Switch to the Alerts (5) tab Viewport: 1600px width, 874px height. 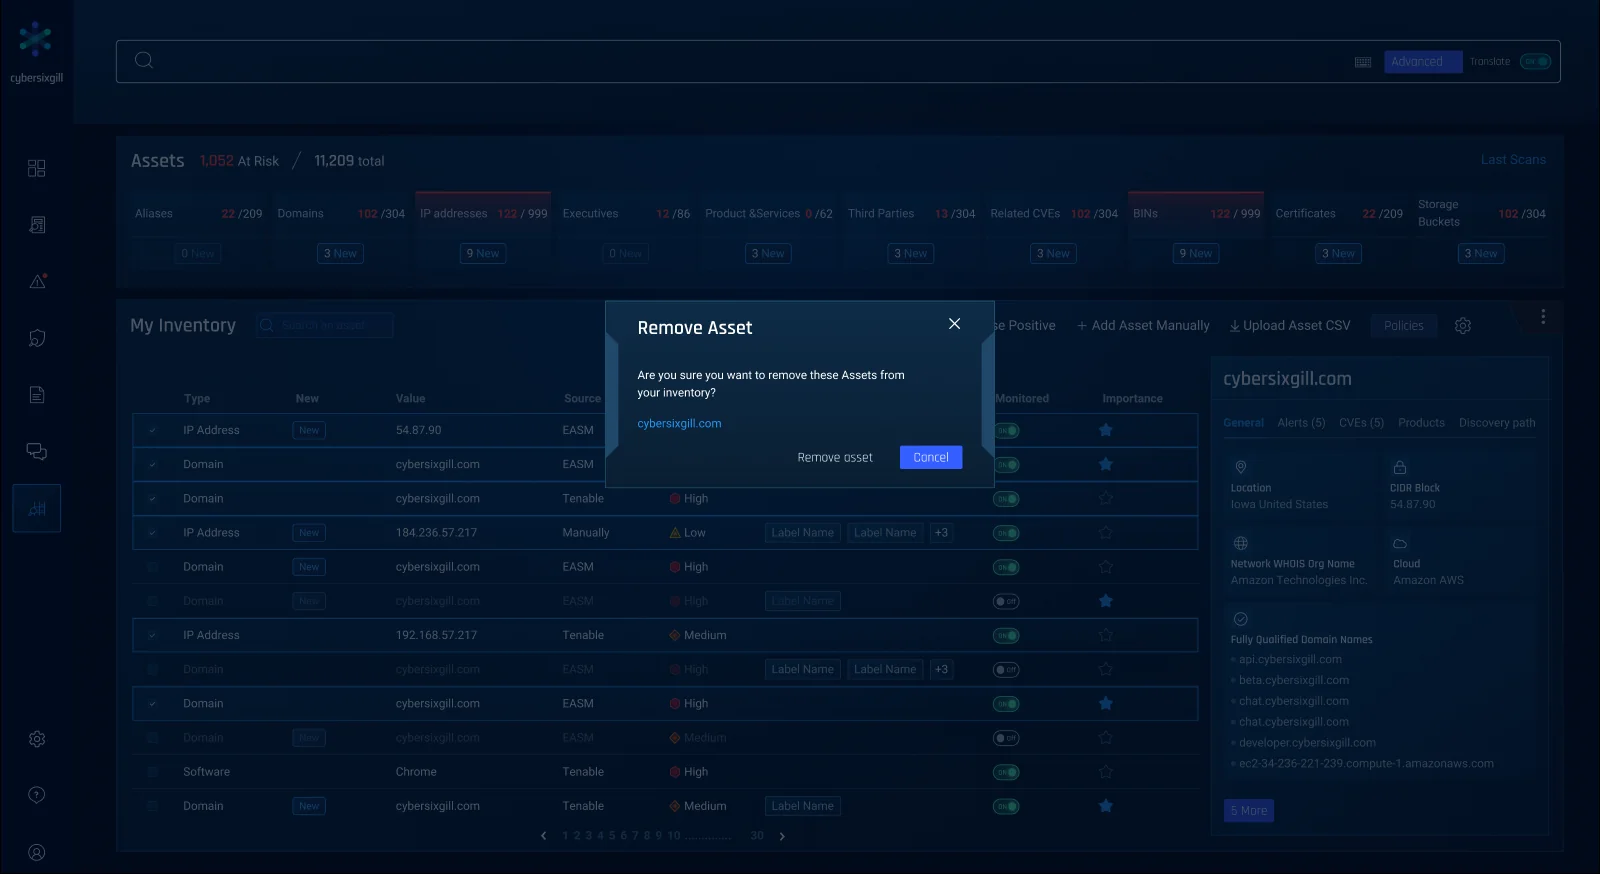(x=1301, y=423)
